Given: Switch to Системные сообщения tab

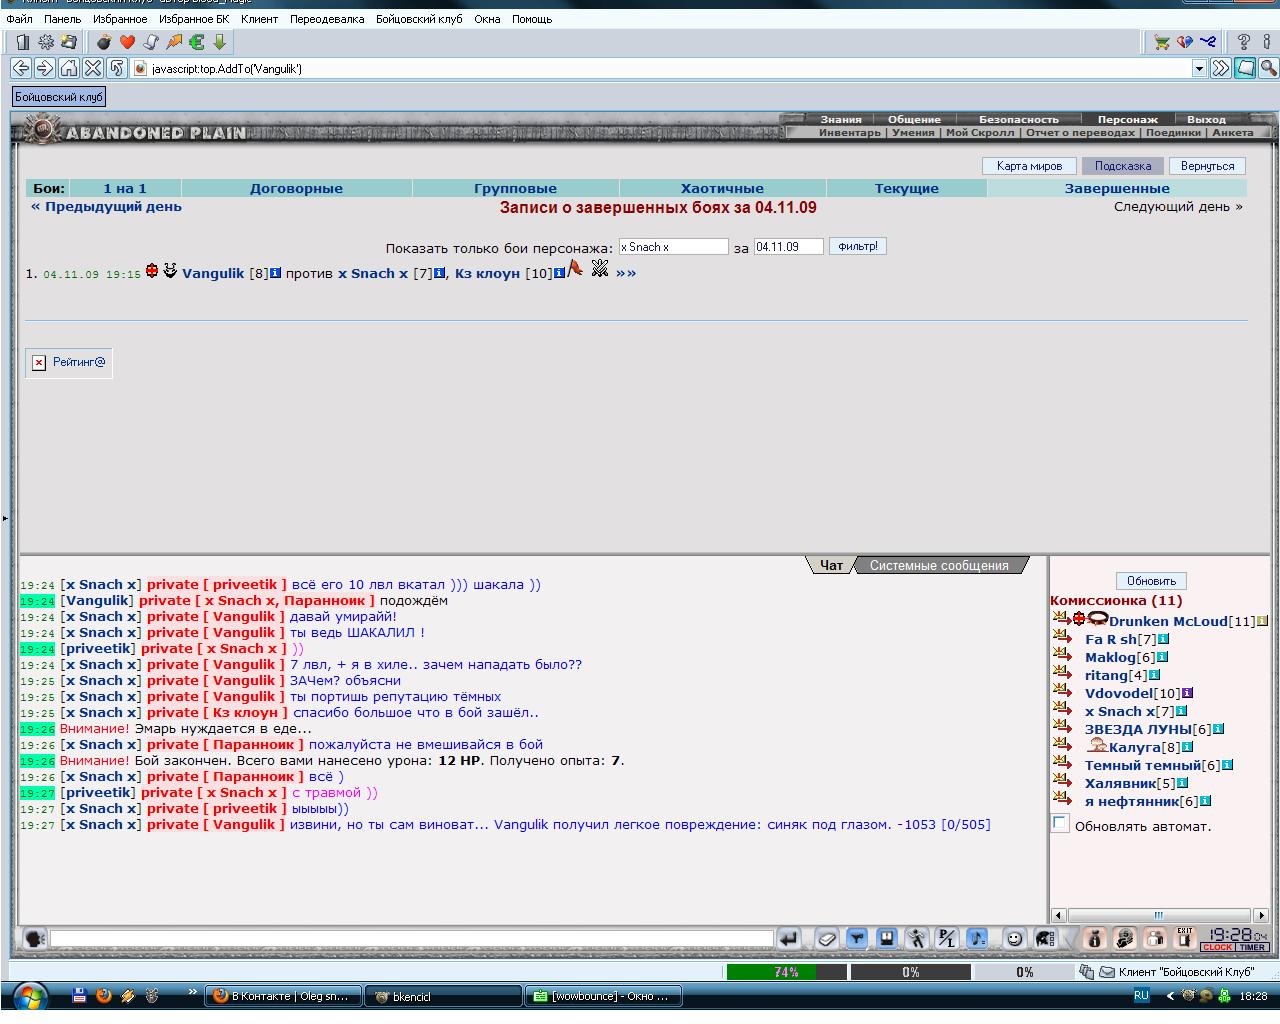Looking at the screenshot, I should tap(939, 565).
